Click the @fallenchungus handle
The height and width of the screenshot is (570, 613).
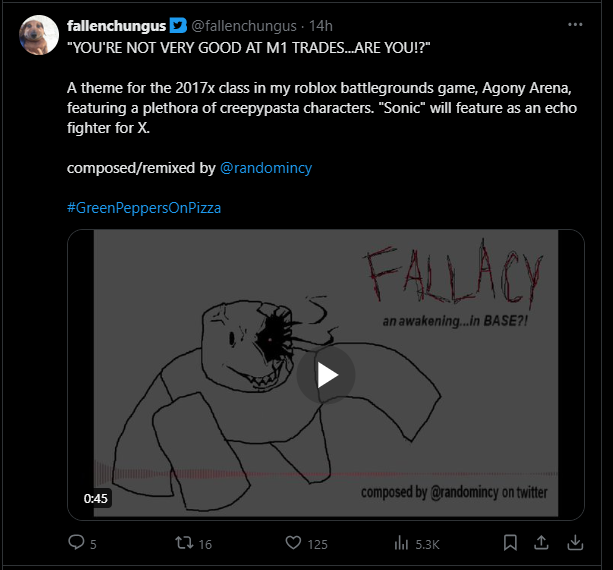point(243,25)
